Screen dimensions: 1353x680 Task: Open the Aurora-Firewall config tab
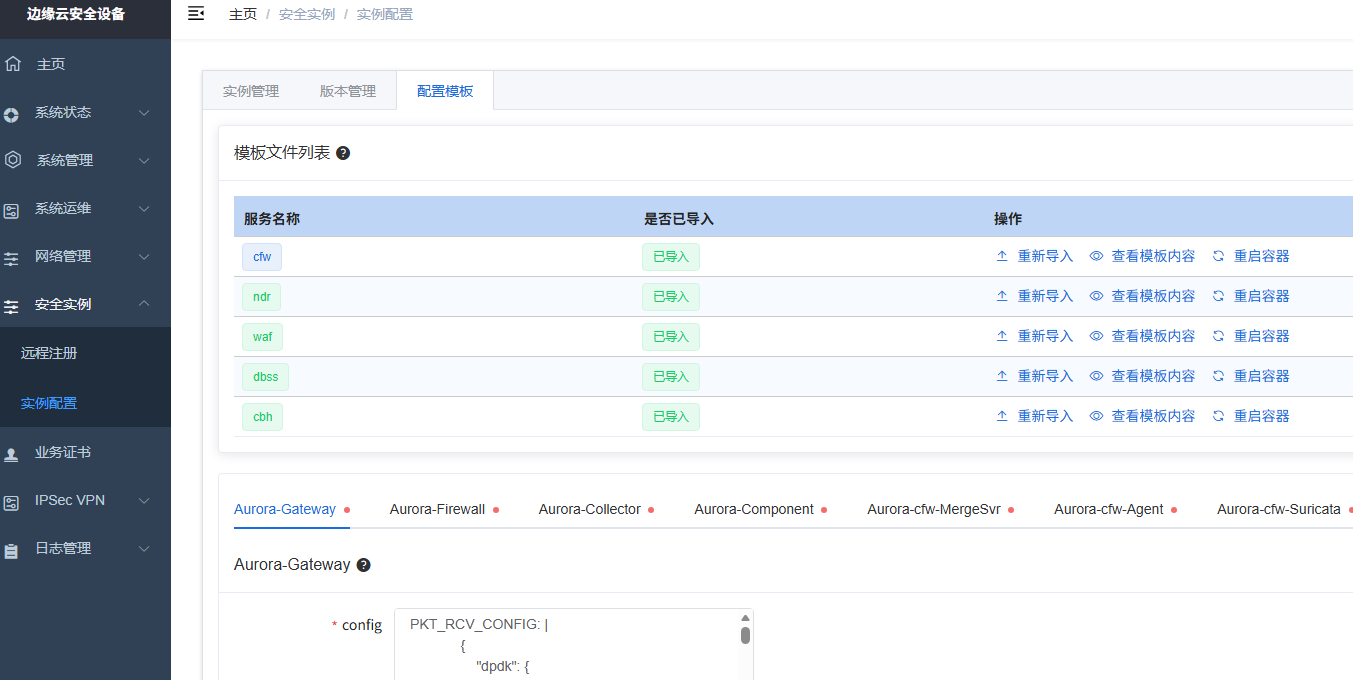tap(437, 509)
